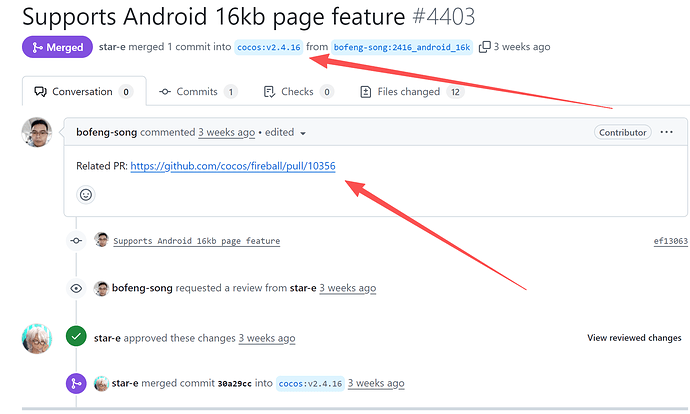Open the fireball pull 10356 link
This screenshot has height=414, width=690.
232,166
